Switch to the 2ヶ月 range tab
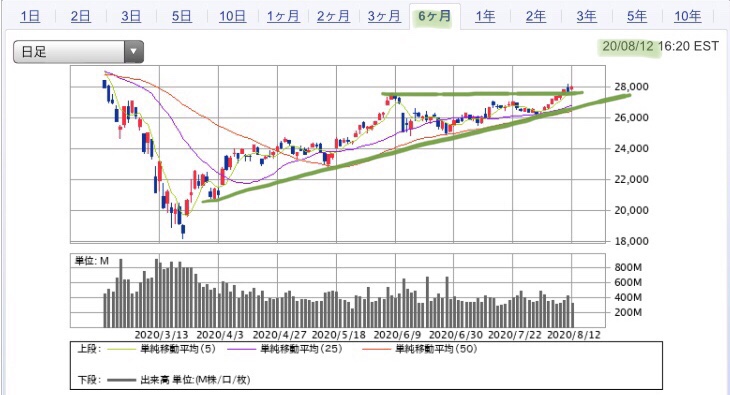Screen dimensions: 730x395 333,16
